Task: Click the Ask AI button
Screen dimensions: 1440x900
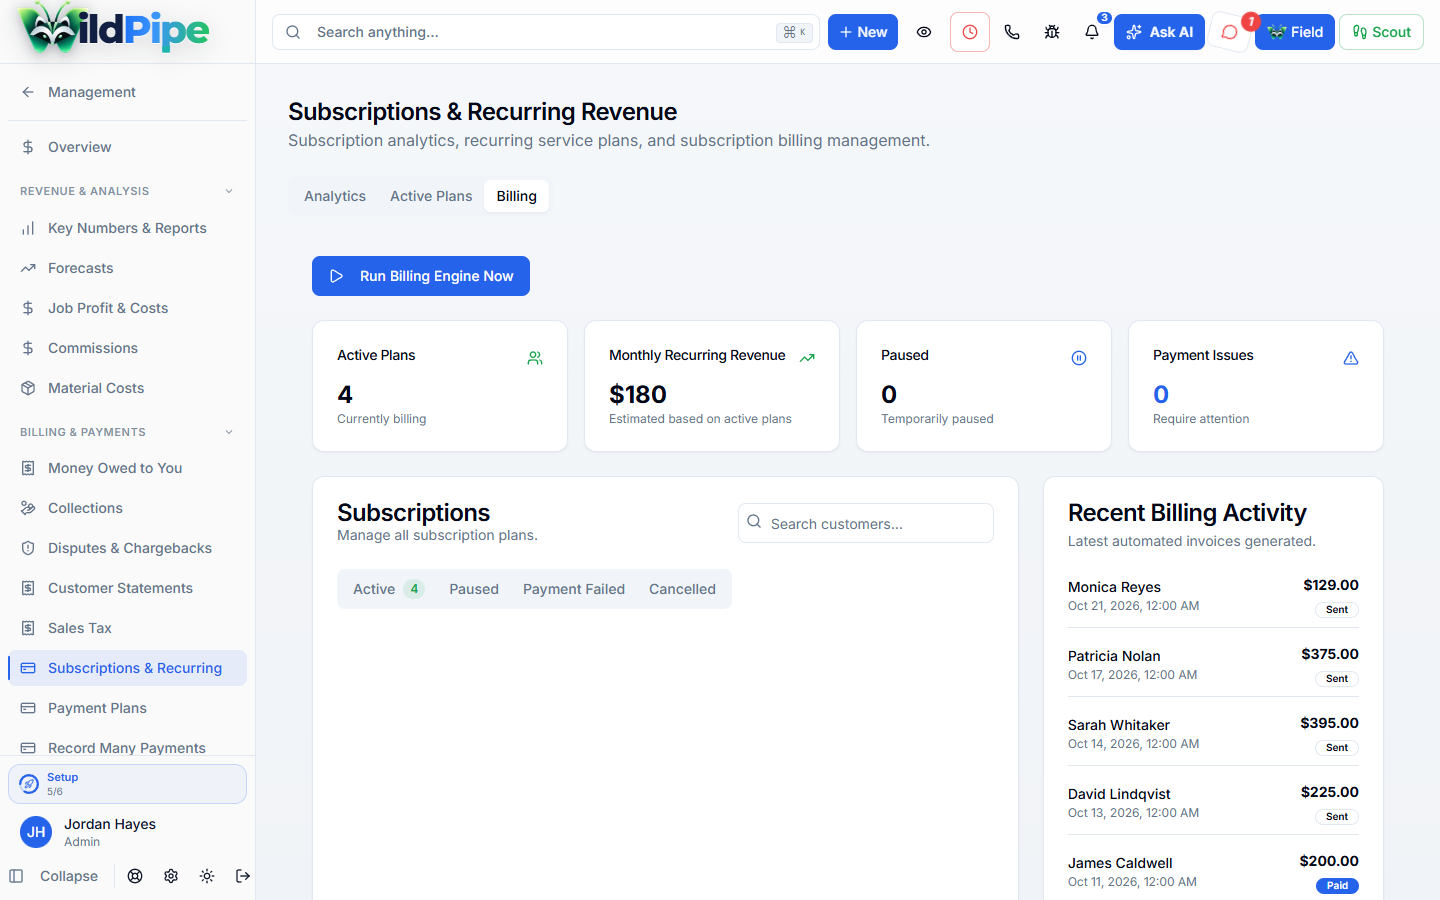Action: click(1159, 32)
